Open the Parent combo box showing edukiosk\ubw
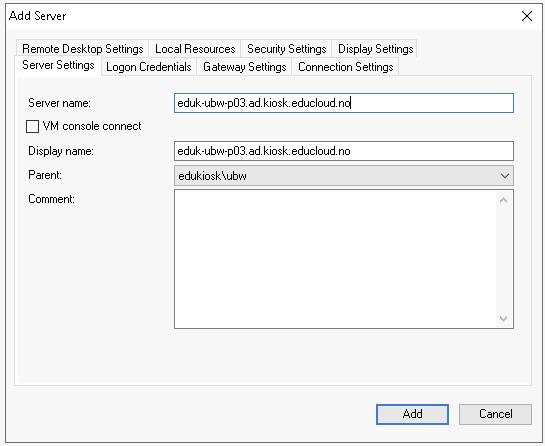 pyautogui.click(x=344, y=176)
